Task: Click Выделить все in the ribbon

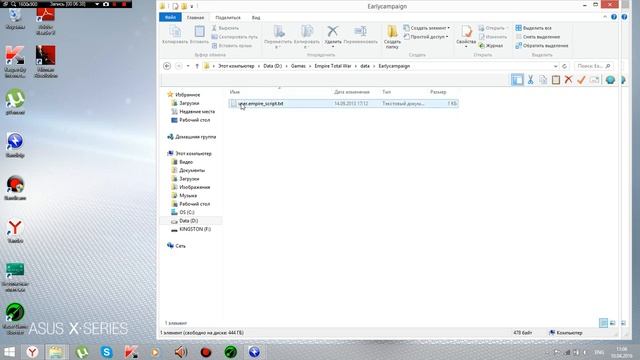Action: coord(533,28)
